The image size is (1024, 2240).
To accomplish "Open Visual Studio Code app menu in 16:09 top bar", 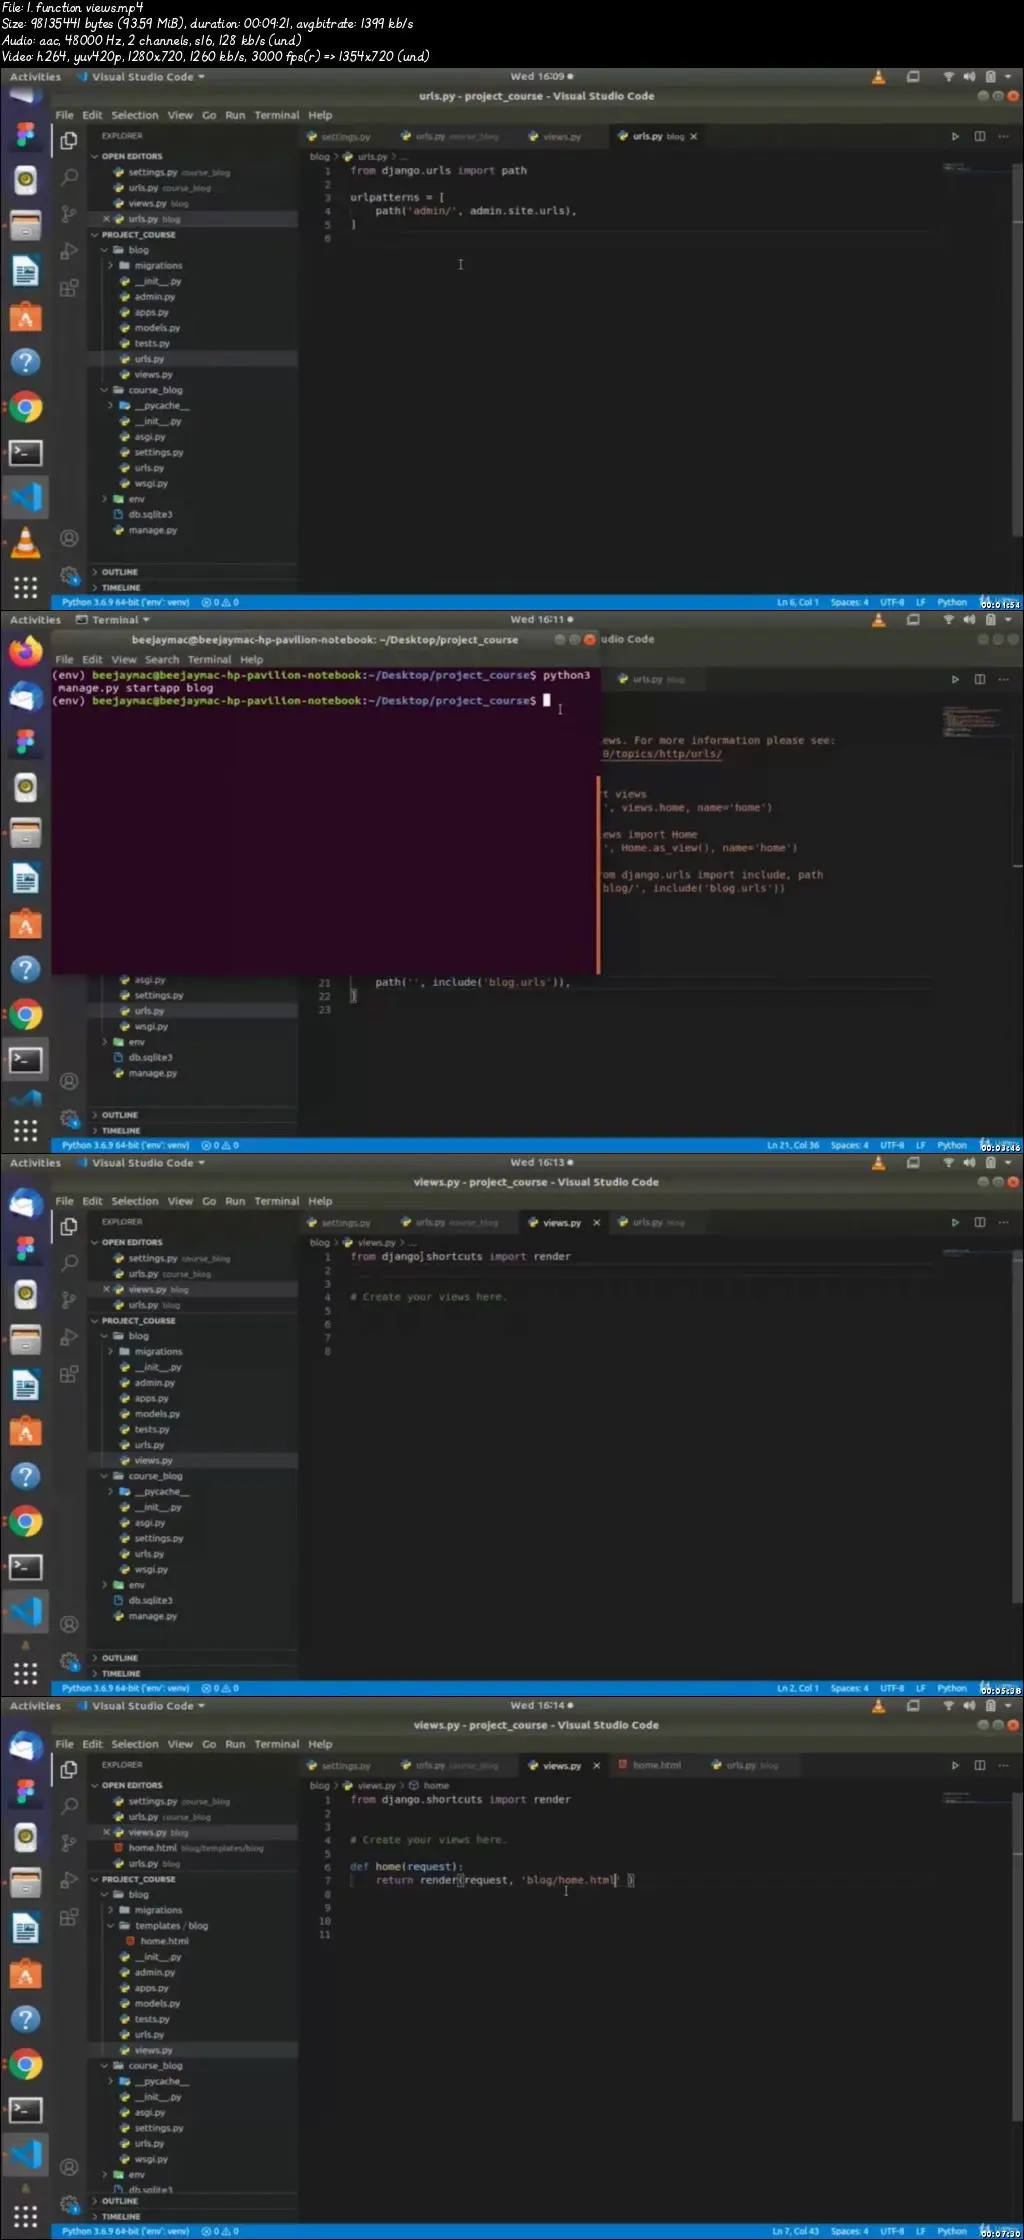I will [x=141, y=77].
